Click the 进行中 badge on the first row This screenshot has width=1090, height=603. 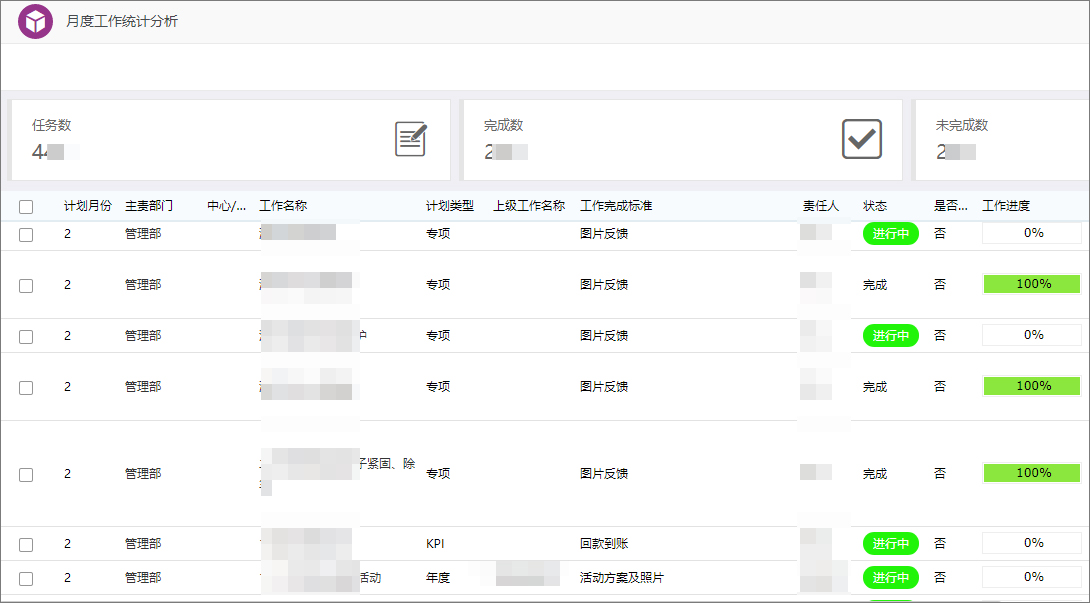click(x=889, y=233)
